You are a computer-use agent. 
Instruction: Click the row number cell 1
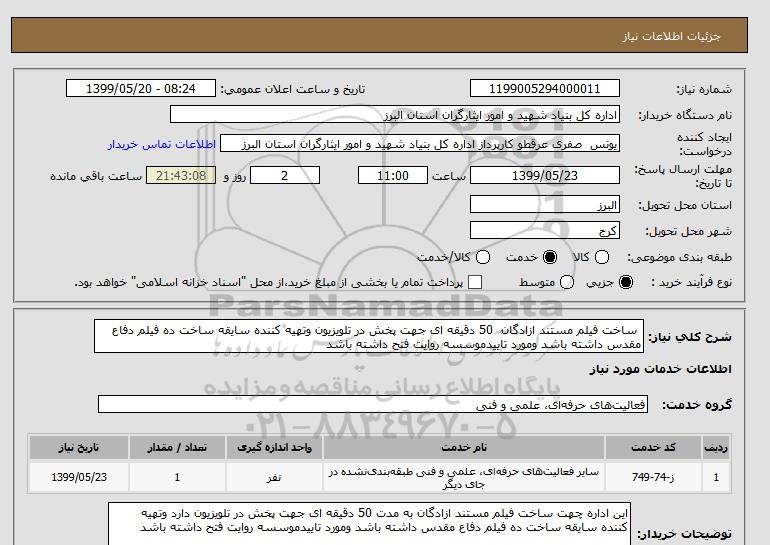[716, 477]
